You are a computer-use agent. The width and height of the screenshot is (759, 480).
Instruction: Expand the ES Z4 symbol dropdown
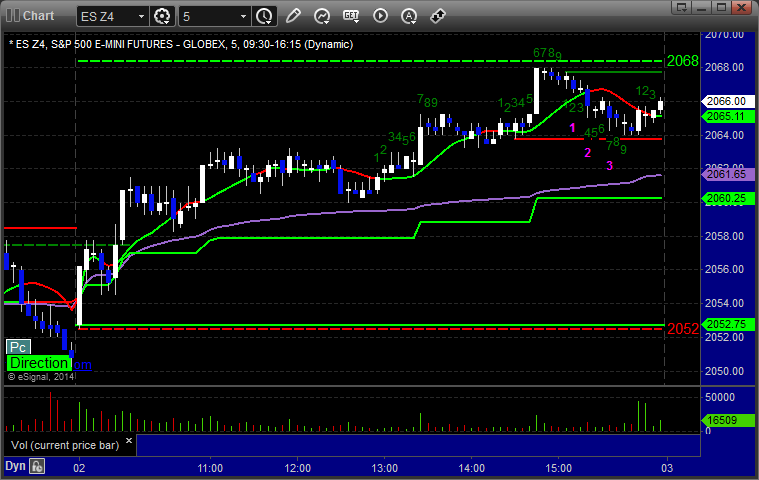pyautogui.click(x=141, y=16)
